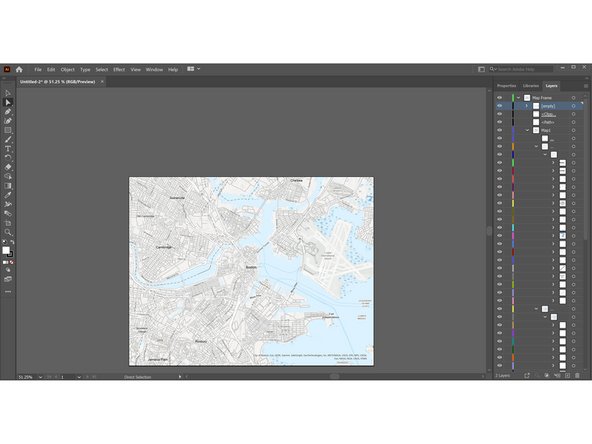Change the screen mode
The height and width of the screenshot is (444, 592).
(x=8, y=279)
